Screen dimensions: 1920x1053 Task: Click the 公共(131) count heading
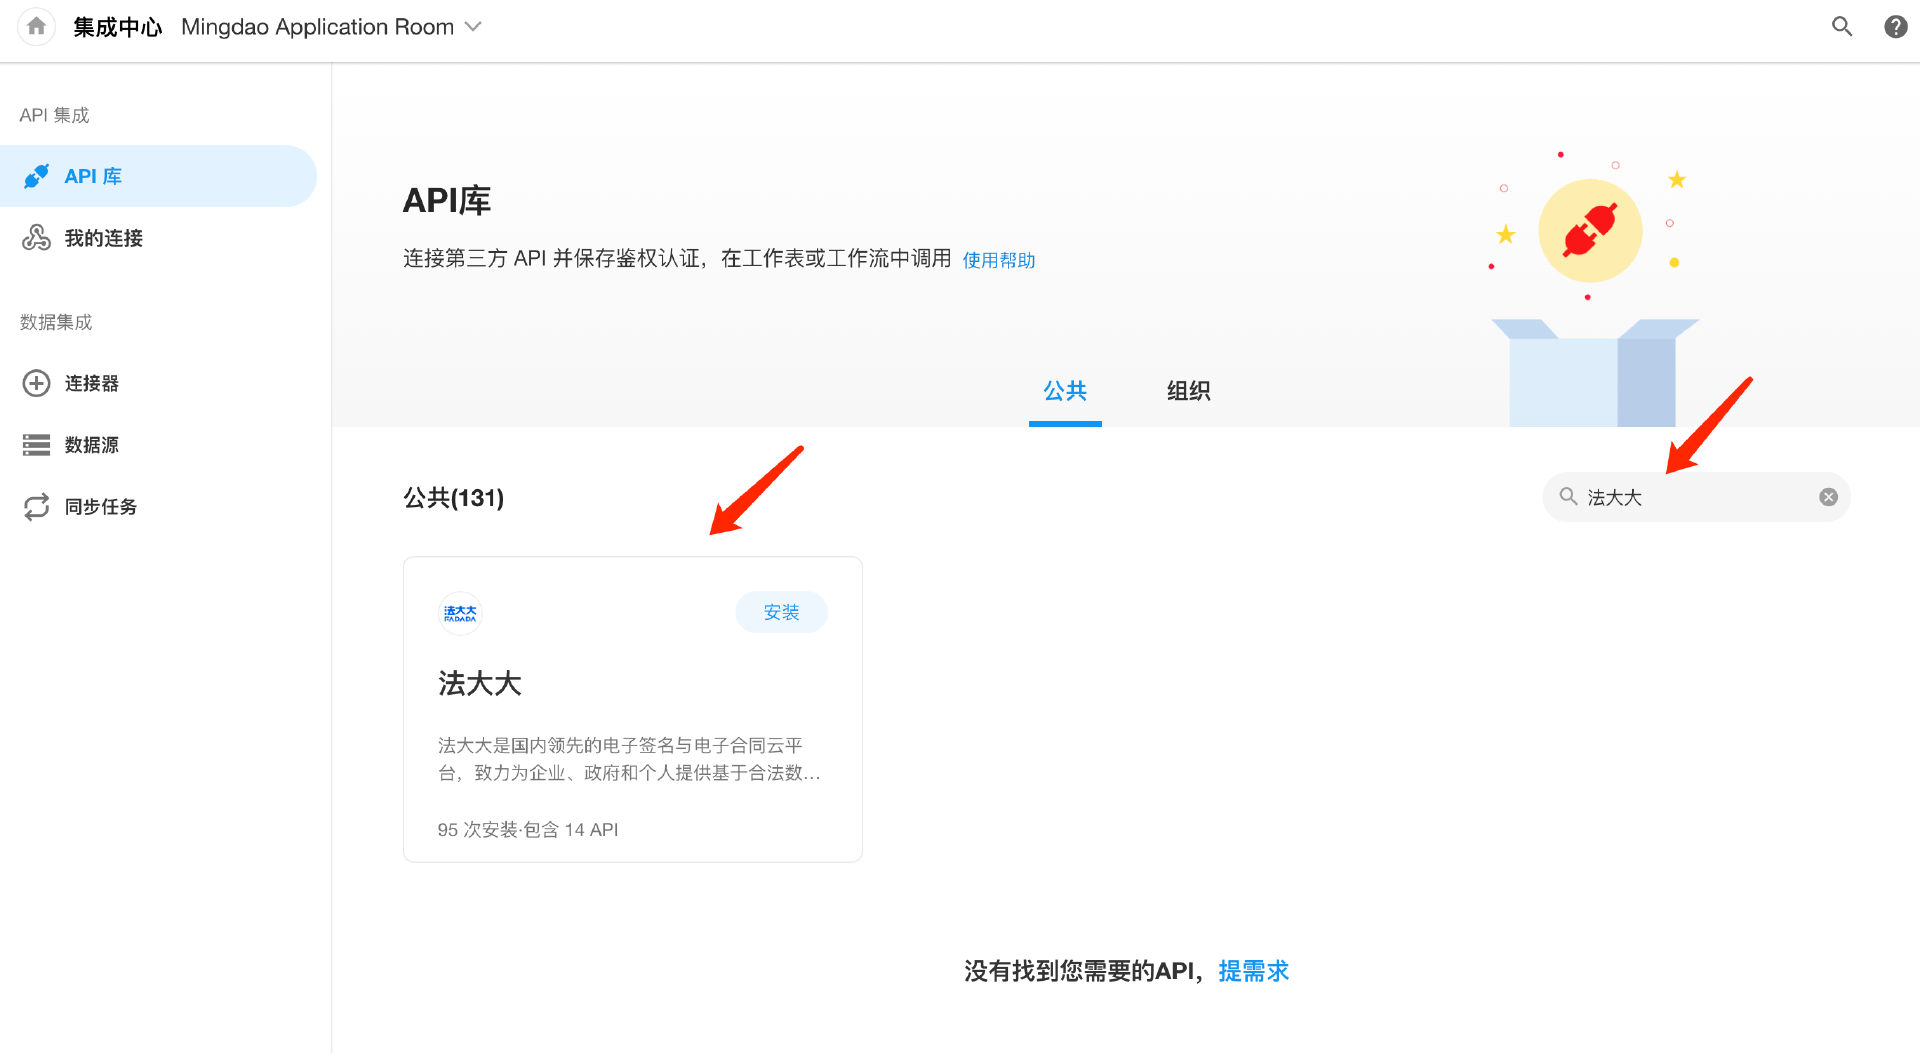454,498
